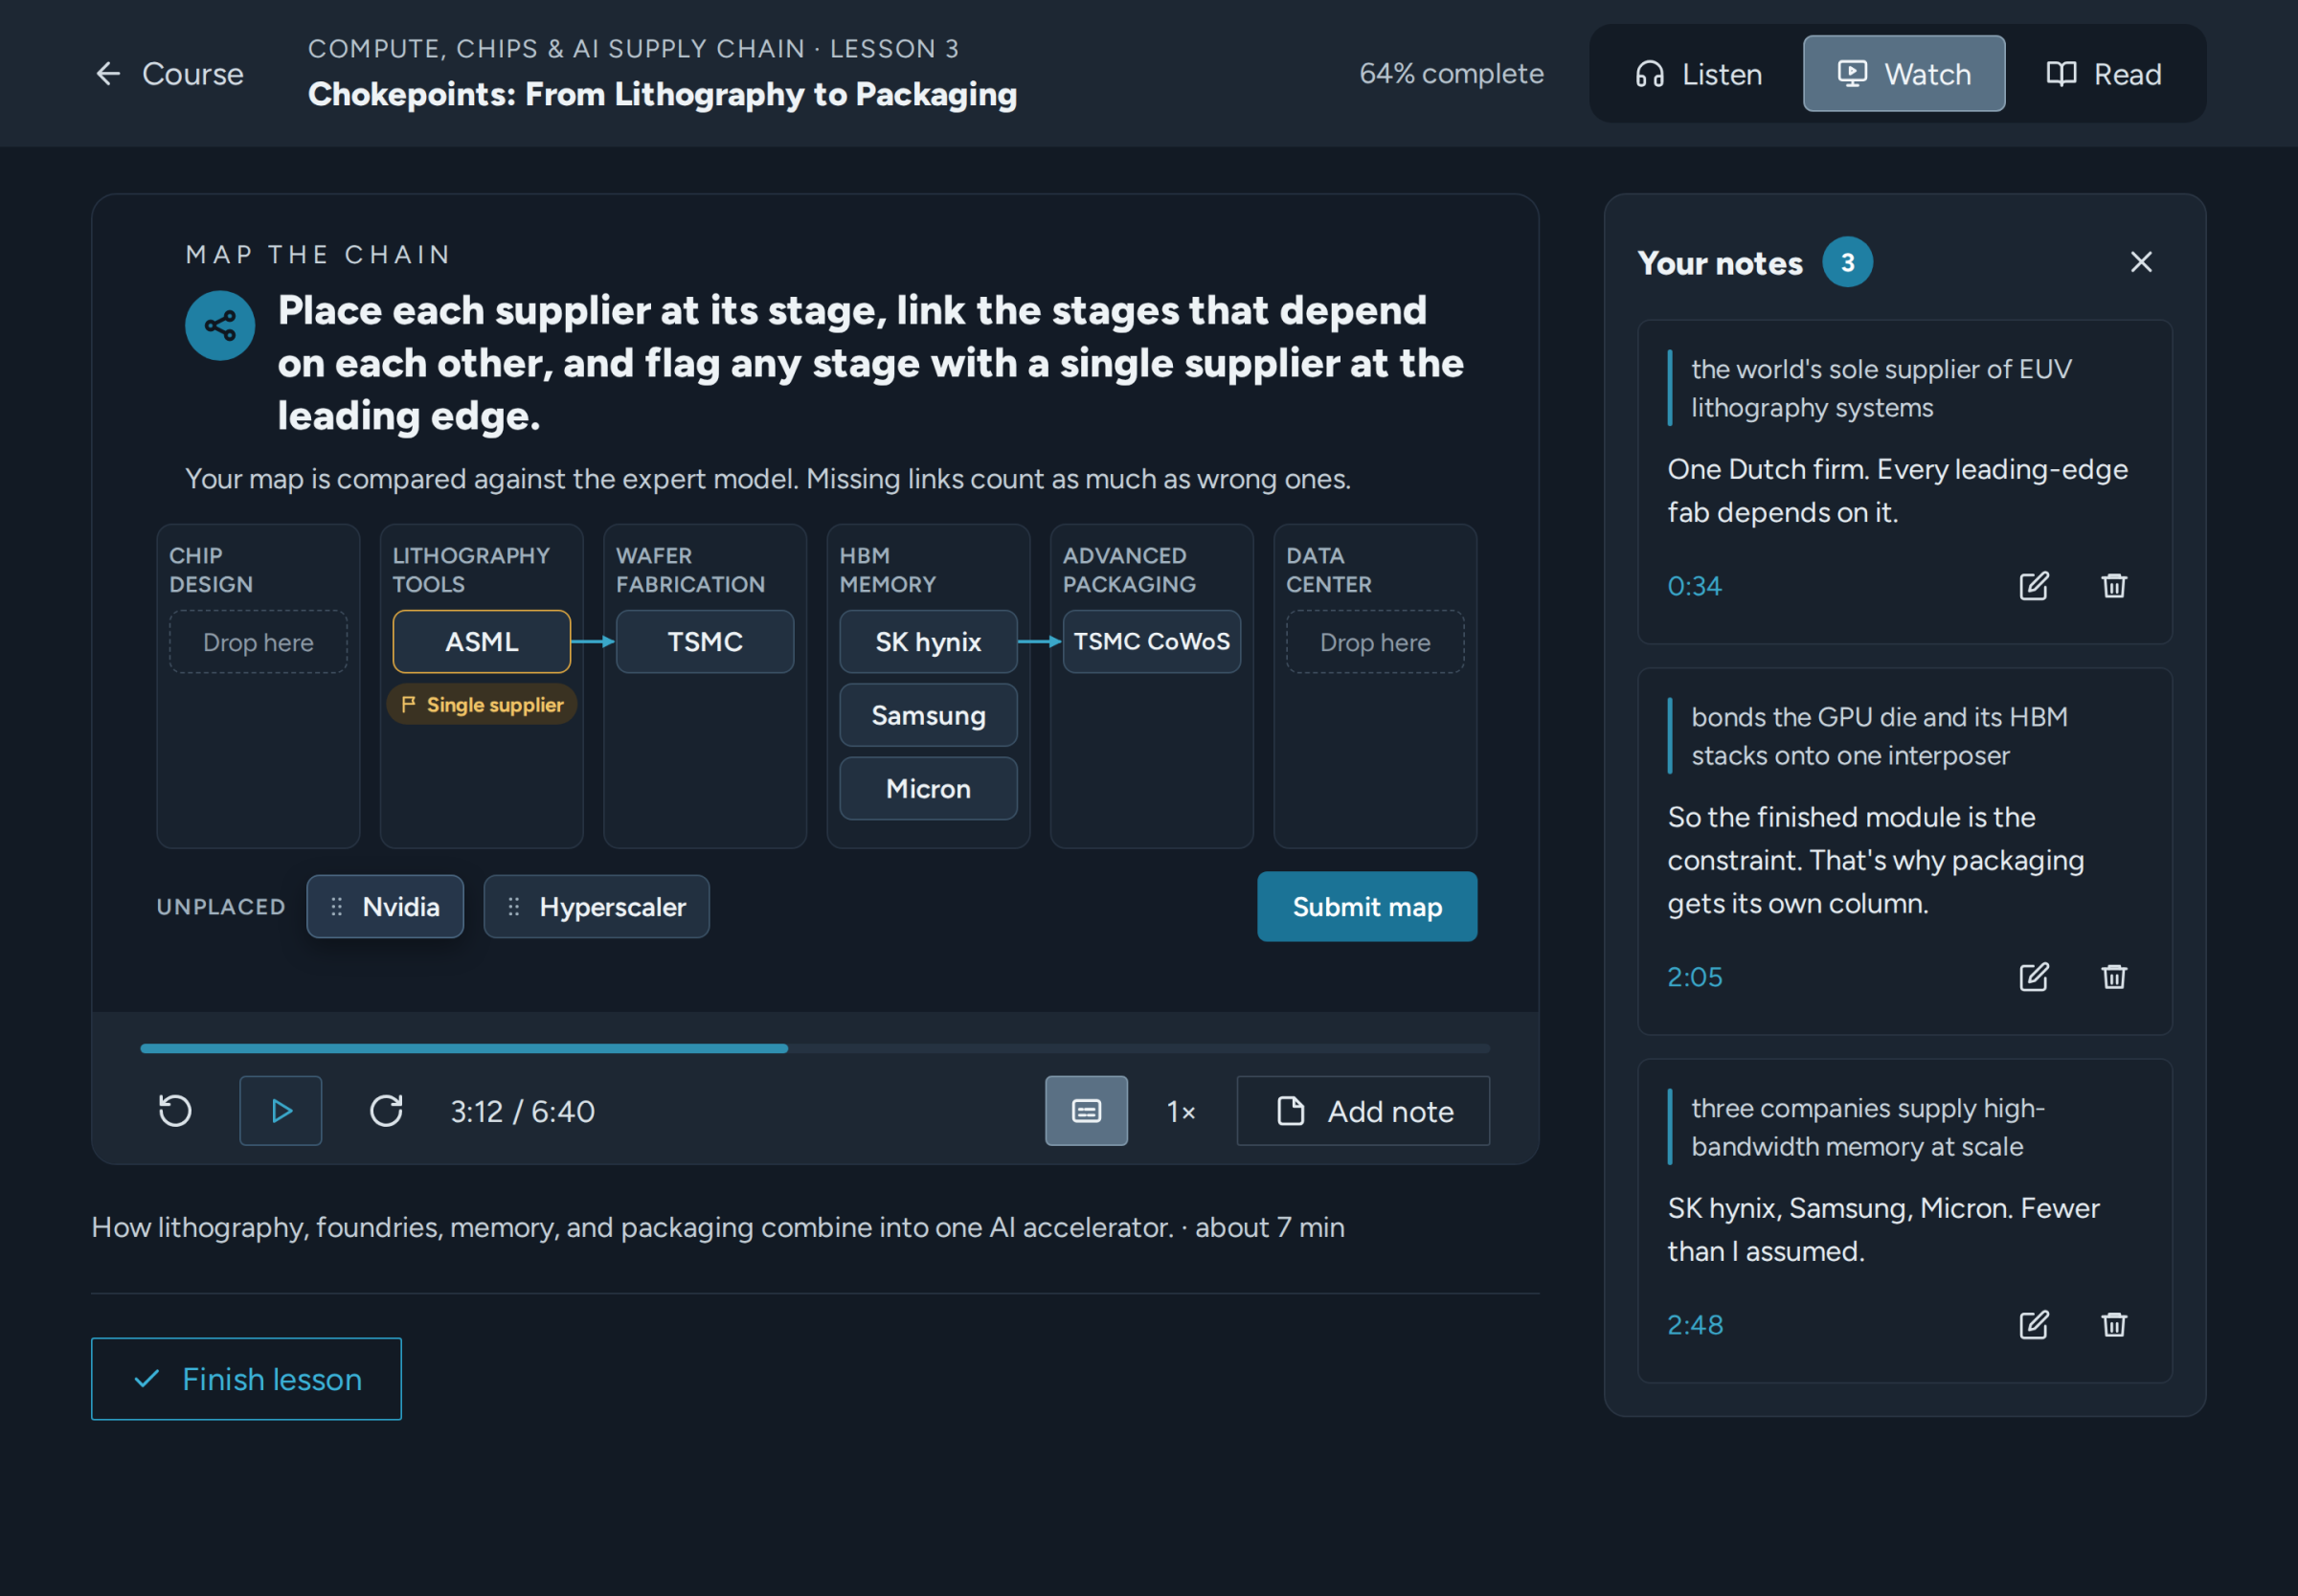2298x1596 pixels.
Task: Jump to the 2:48 timestamp link
Action: pos(1695,1325)
